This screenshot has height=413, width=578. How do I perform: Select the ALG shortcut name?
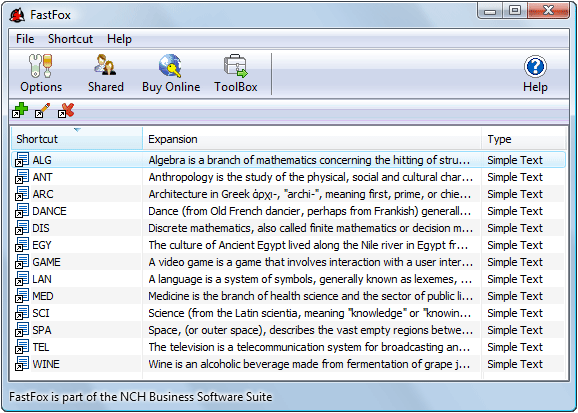tap(42, 160)
